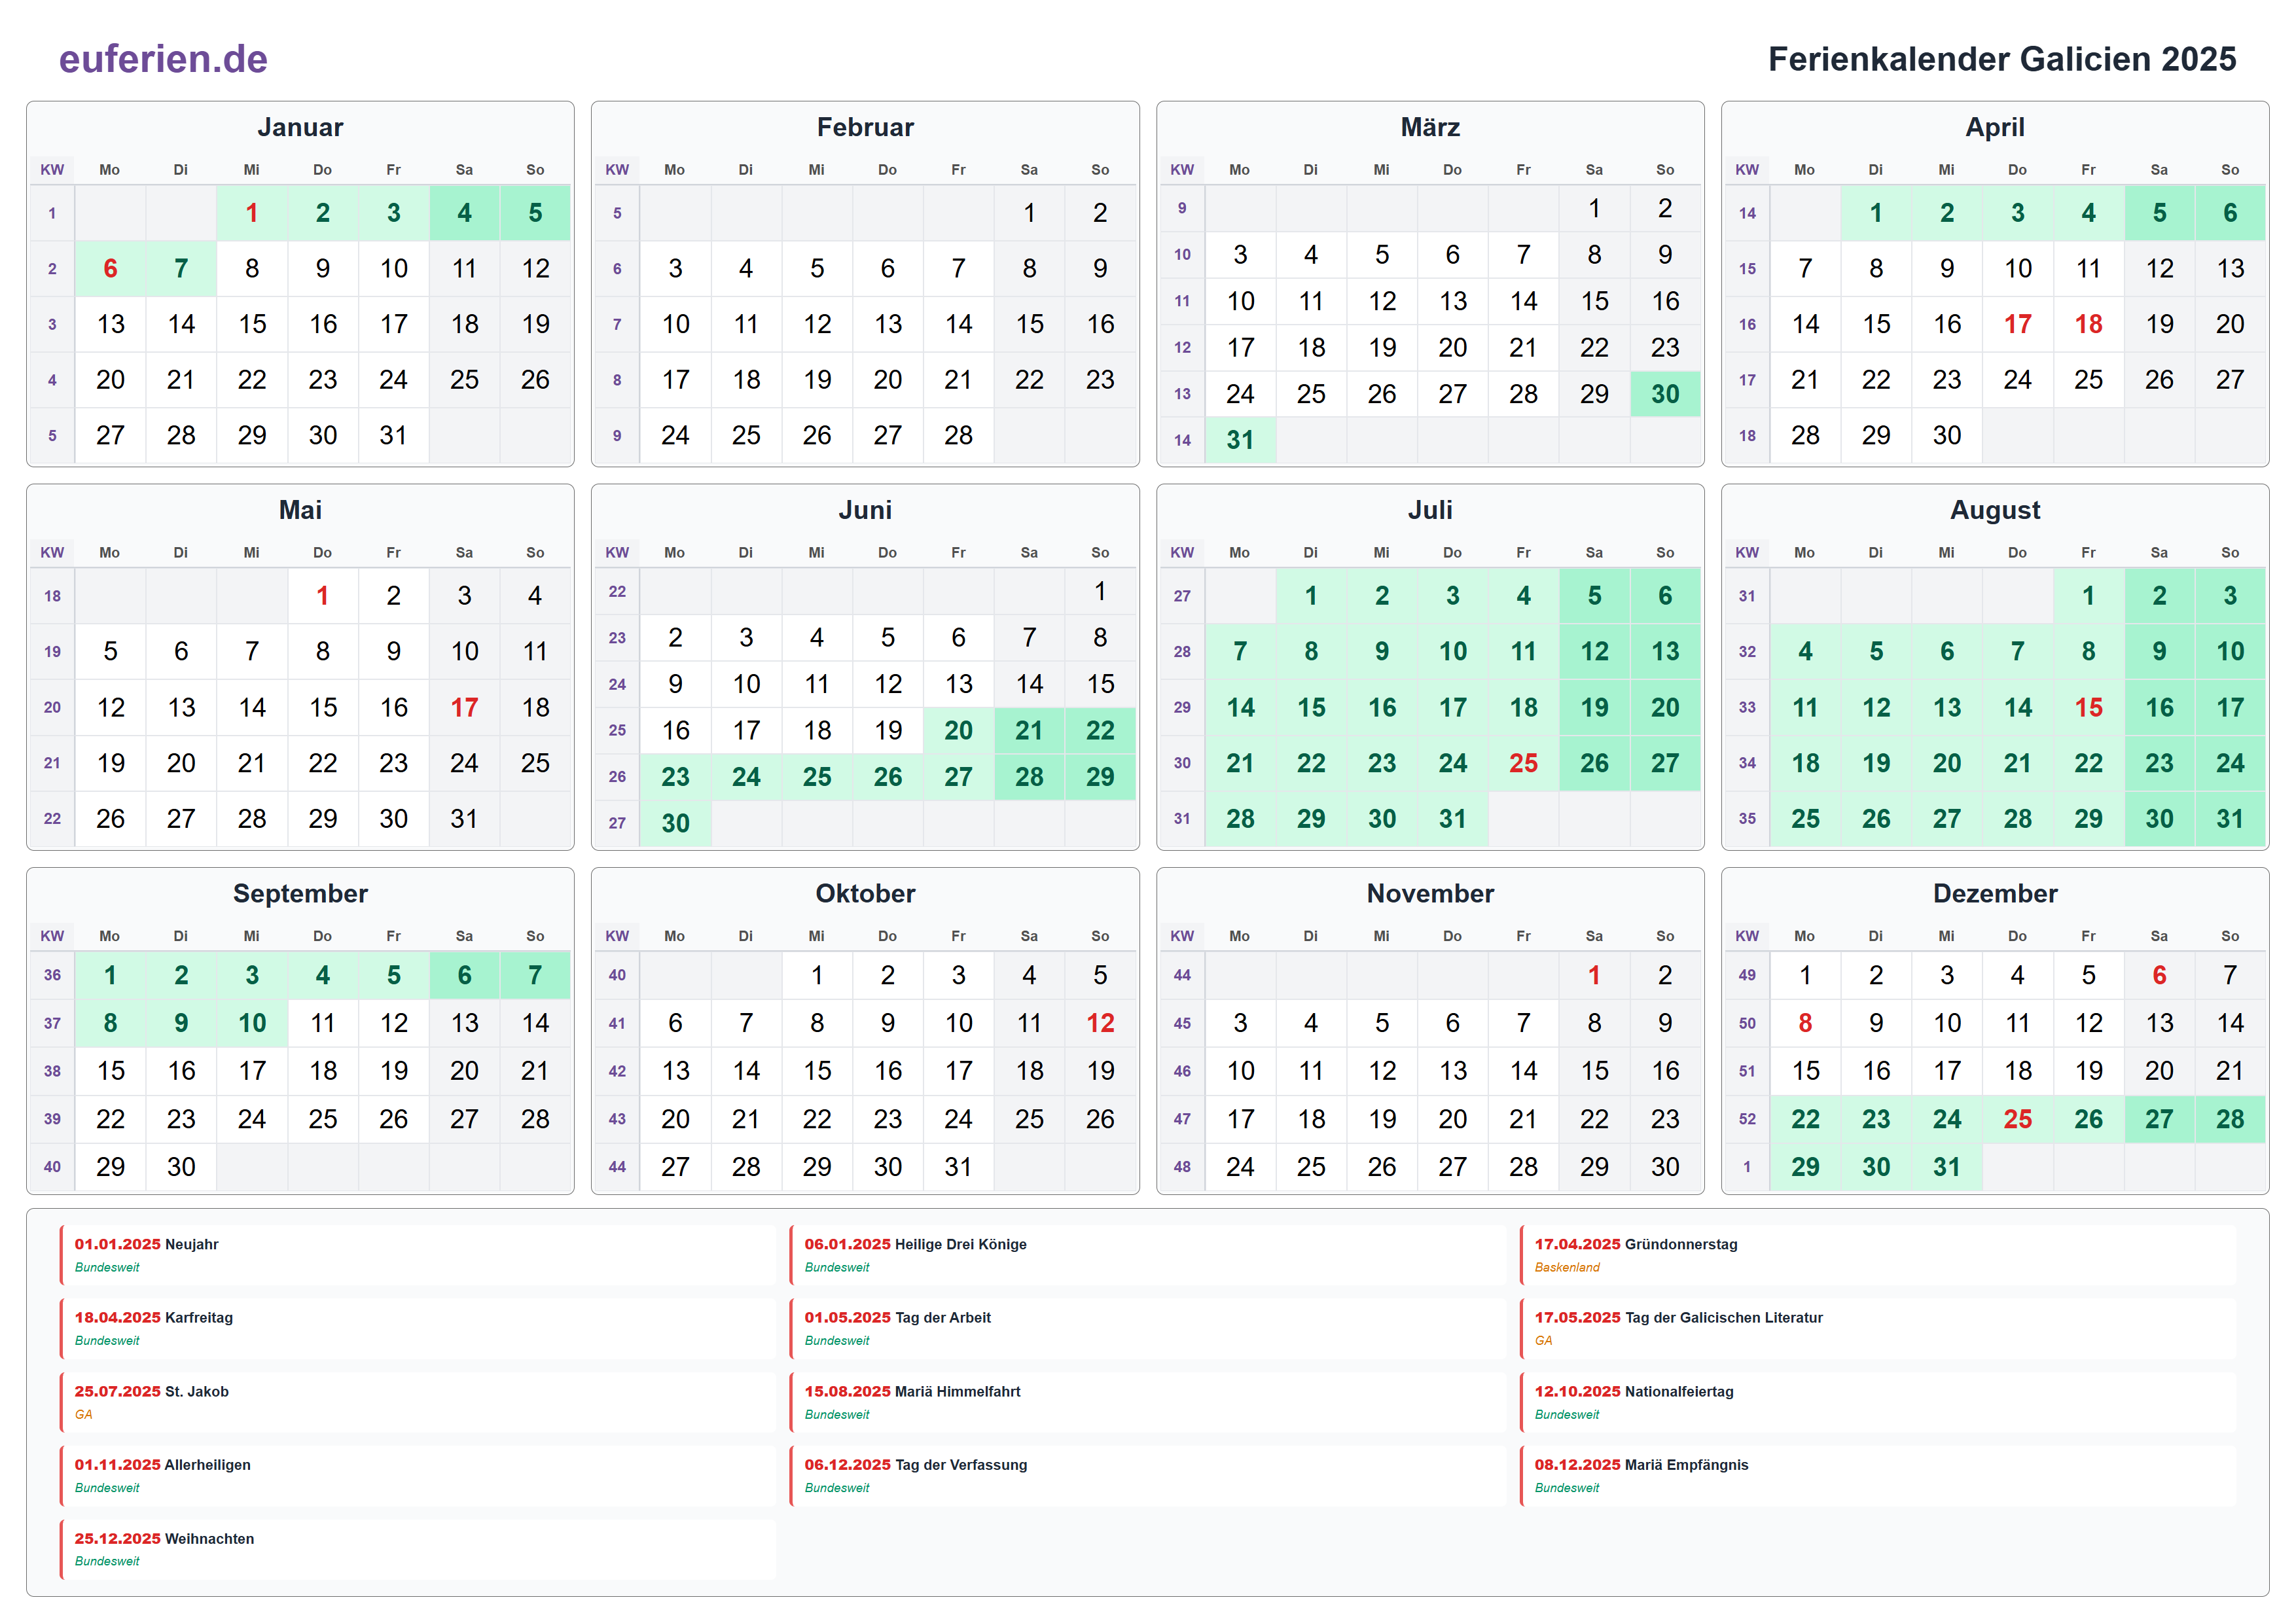
Task: Click February 28 date cell
Action: (958, 435)
